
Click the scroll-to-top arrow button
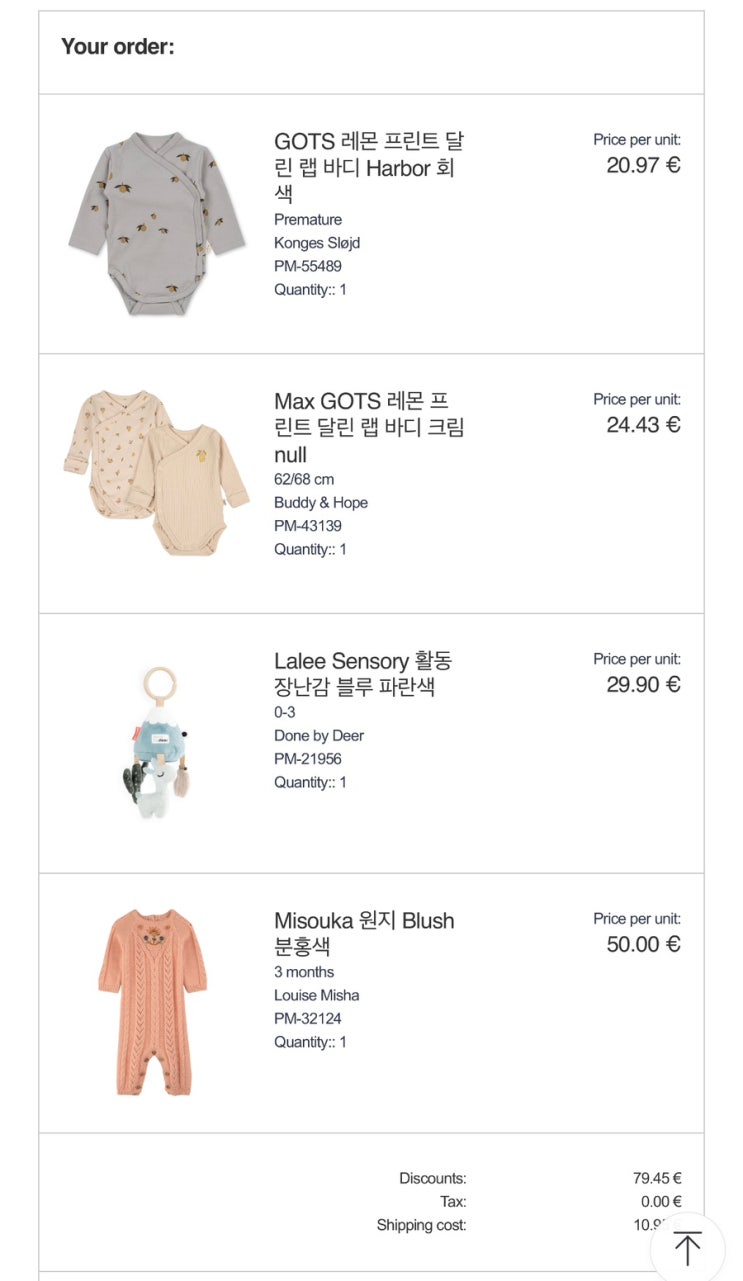687,1248
